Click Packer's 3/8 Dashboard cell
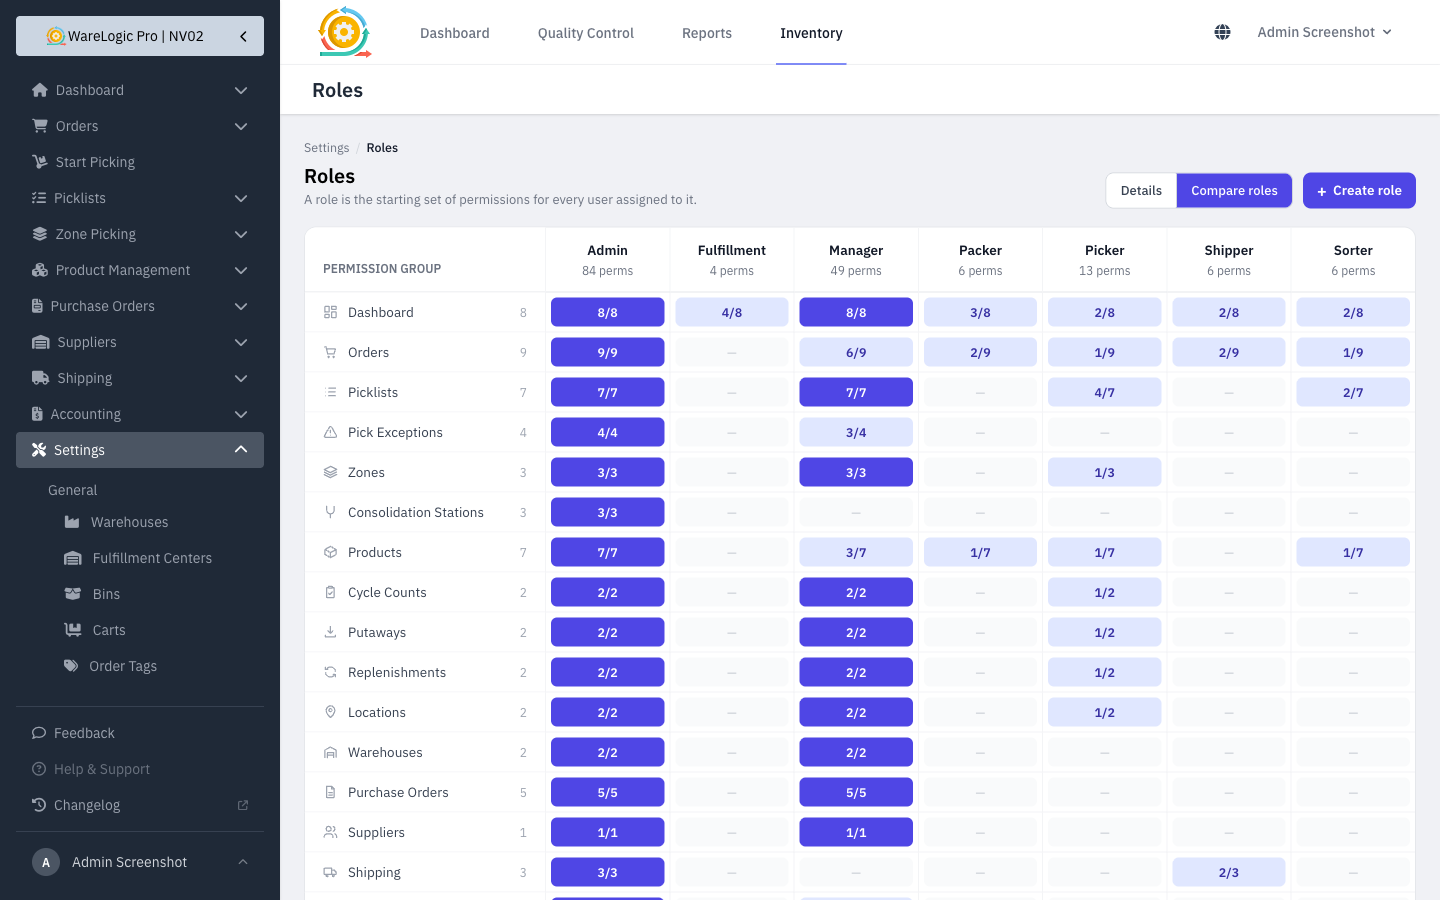The height and width of the screenshot is (900, 1440). click(980, 312)
